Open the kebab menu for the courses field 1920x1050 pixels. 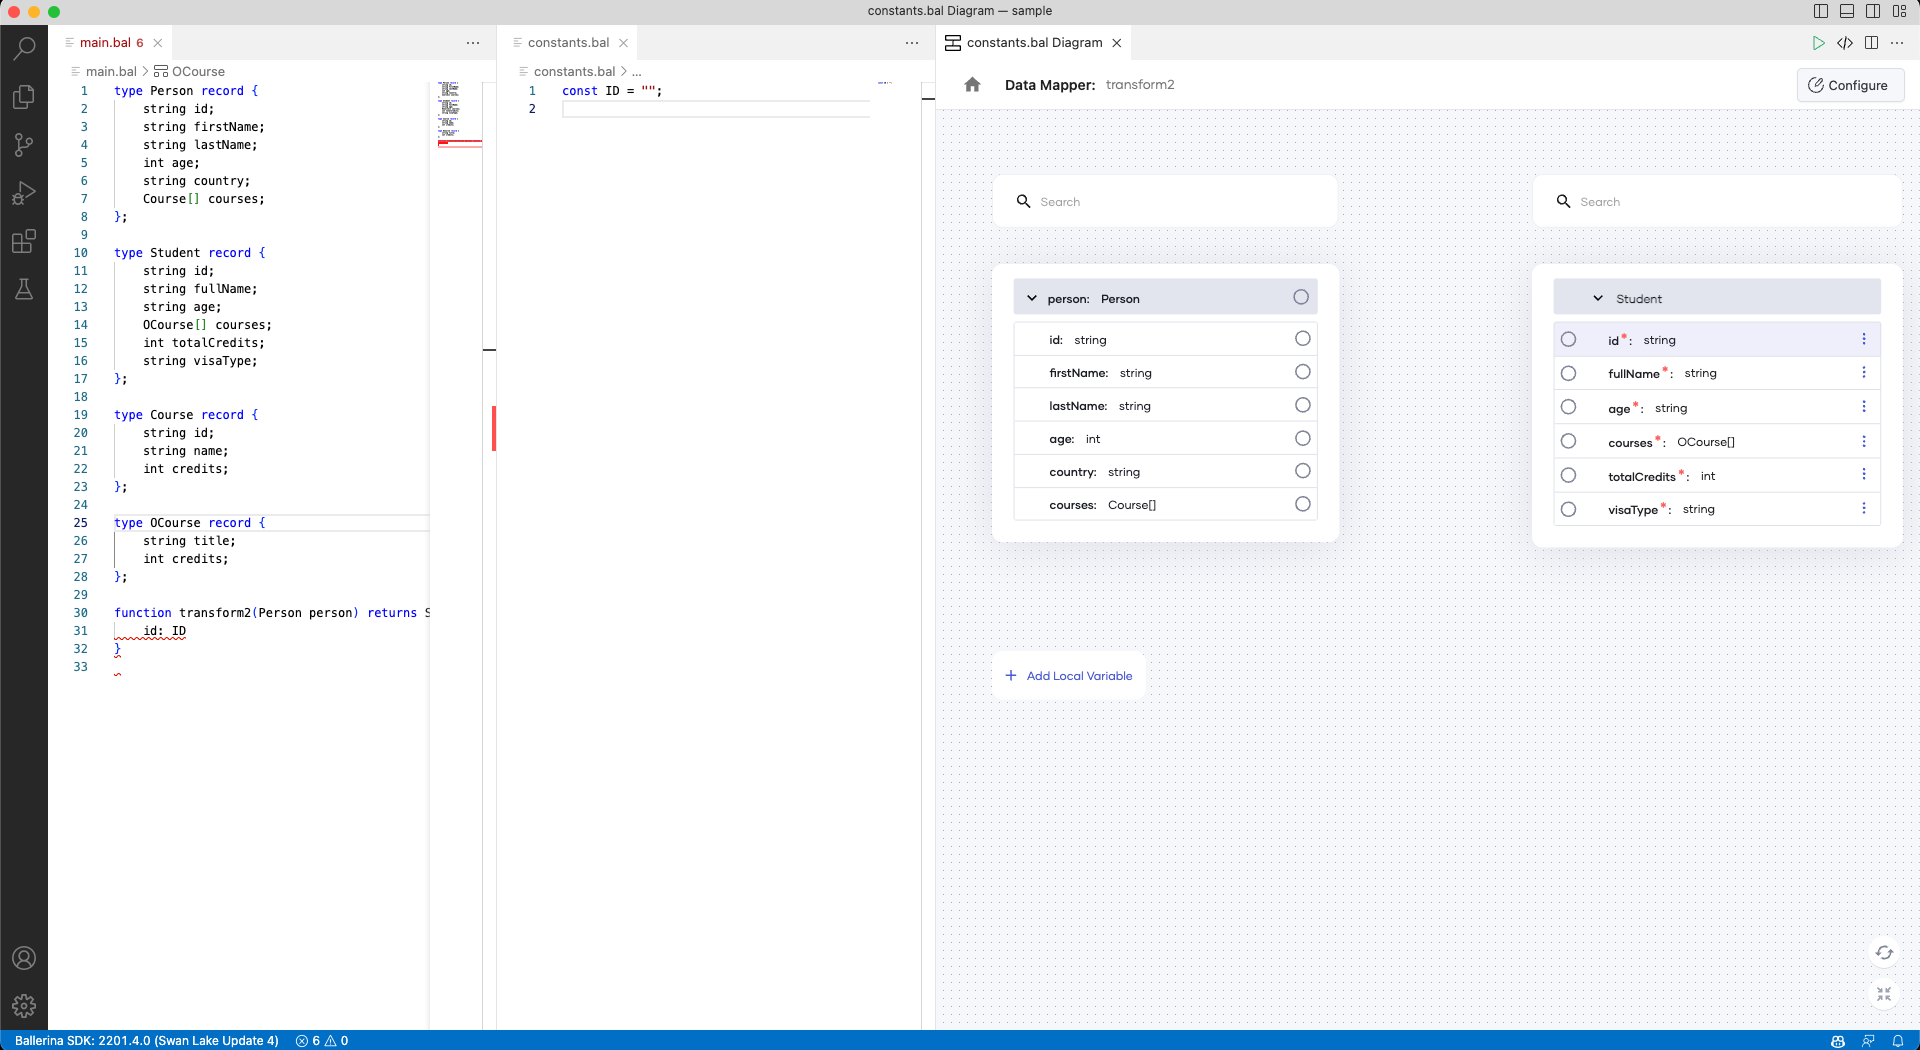(x=1863, y=441)
